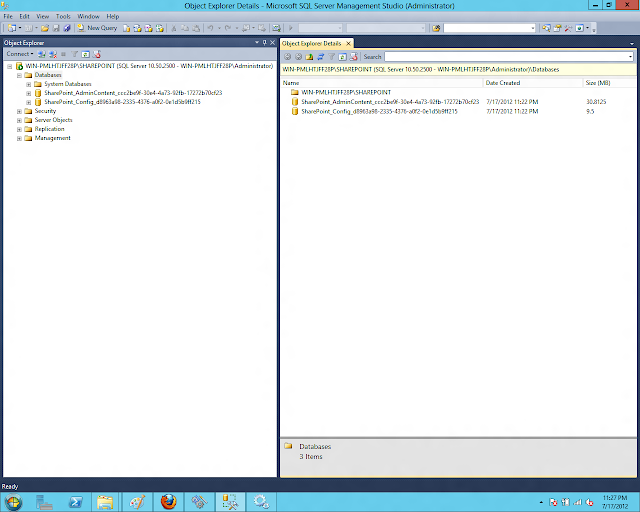The height and width of the screenshot is (512, 640).
Task: Click the Up folder icon in Details toolbar
Action: [309, 57]
